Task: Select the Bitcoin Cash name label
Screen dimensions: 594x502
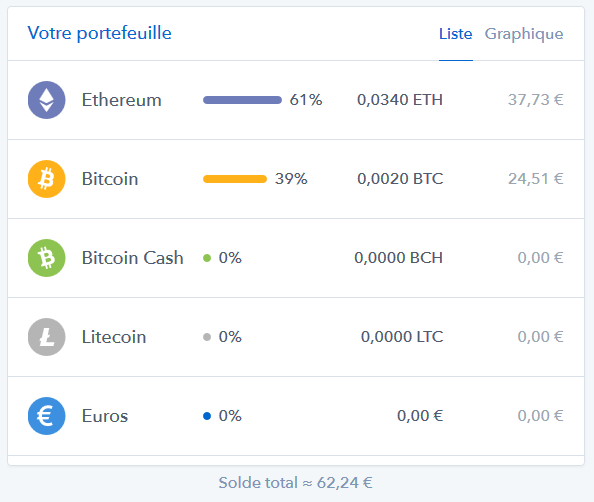Action: [x=133, y=258]
